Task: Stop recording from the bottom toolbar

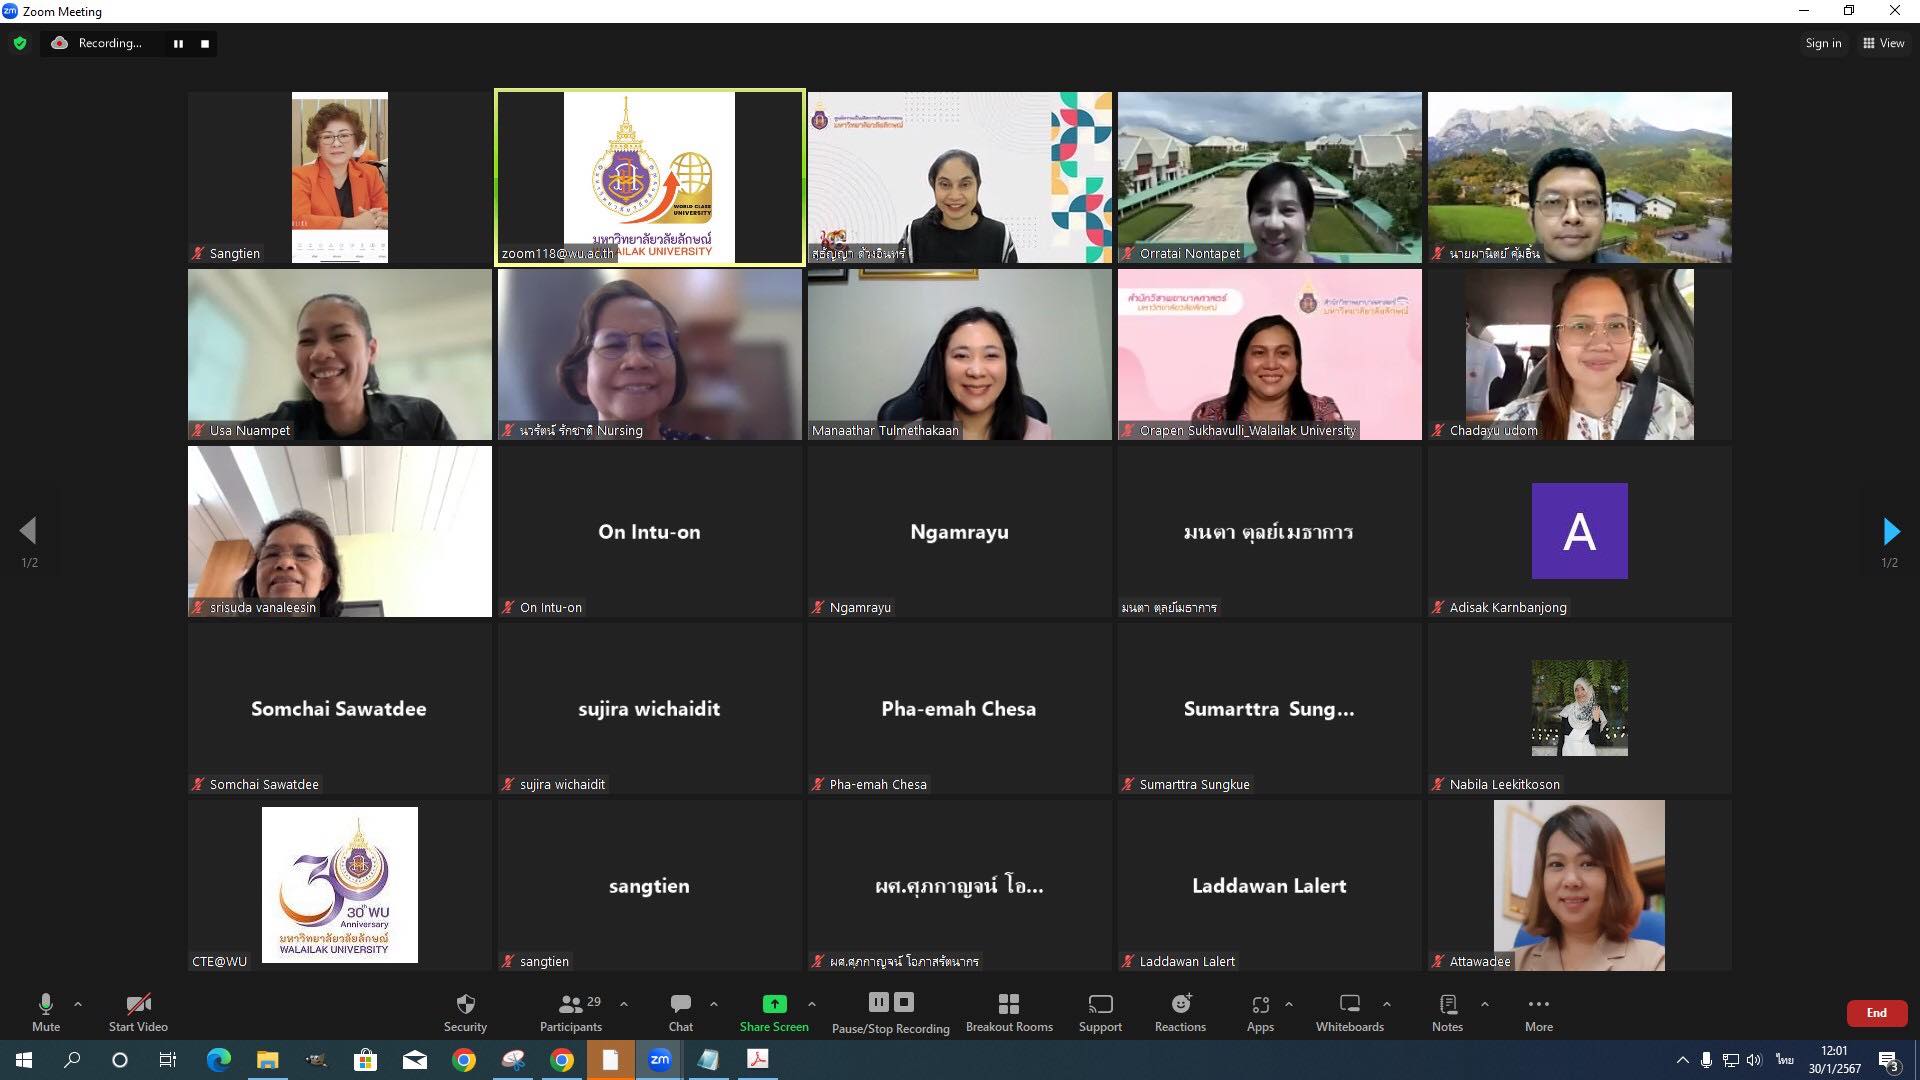Action: (904, 1002)
